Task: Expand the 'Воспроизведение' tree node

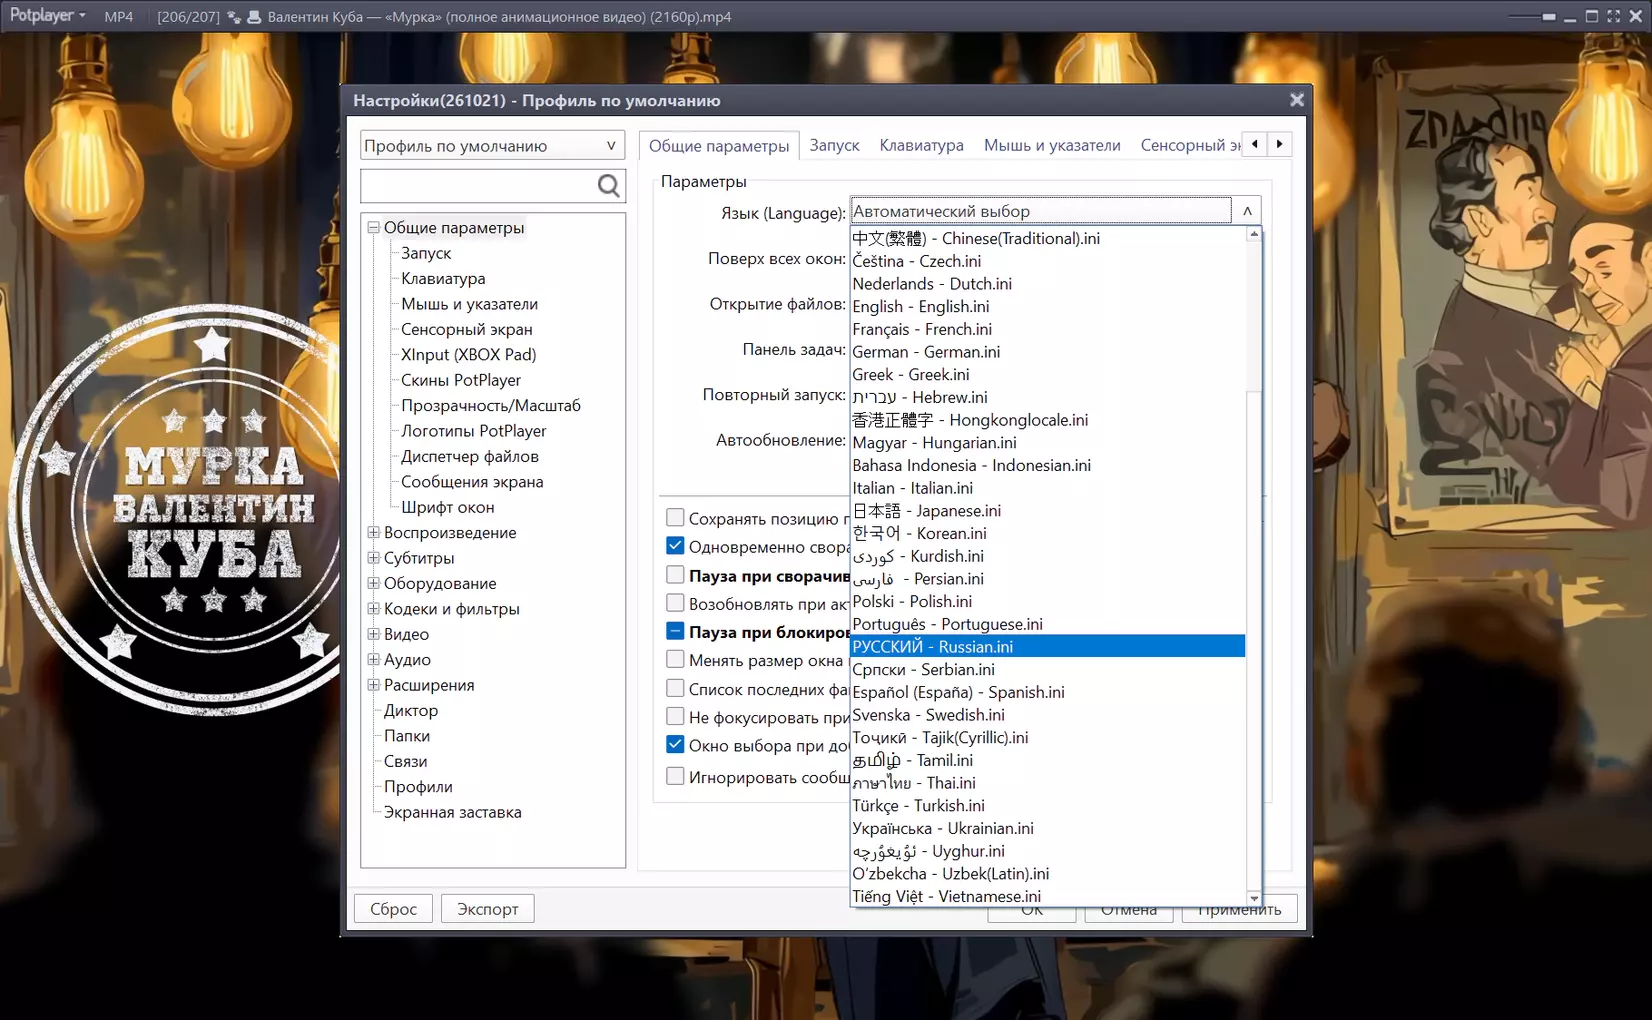Action: tap(373, 532)
